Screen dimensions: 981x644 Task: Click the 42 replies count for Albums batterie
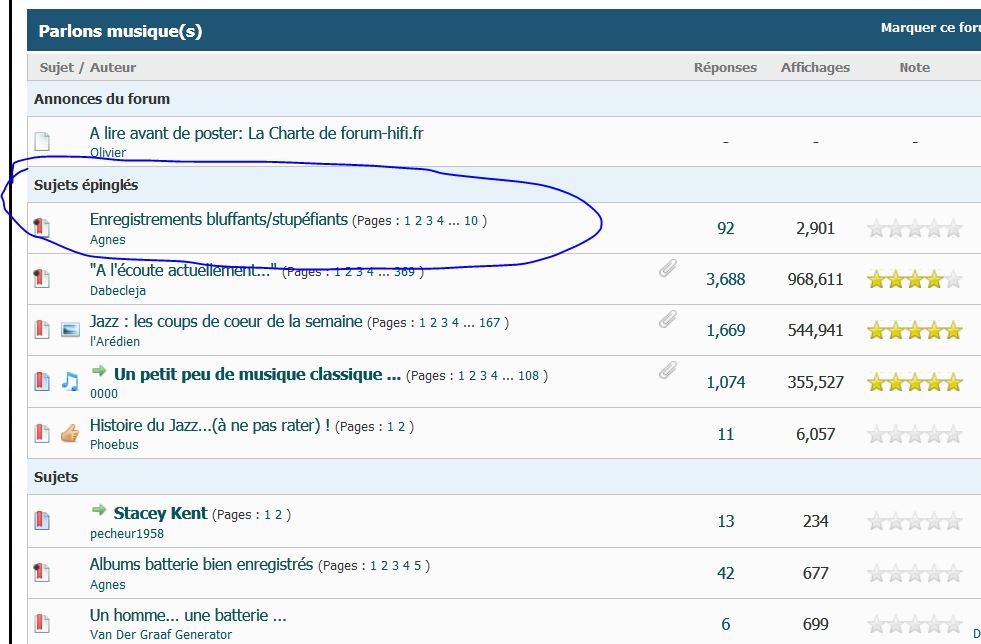(725, 573)
